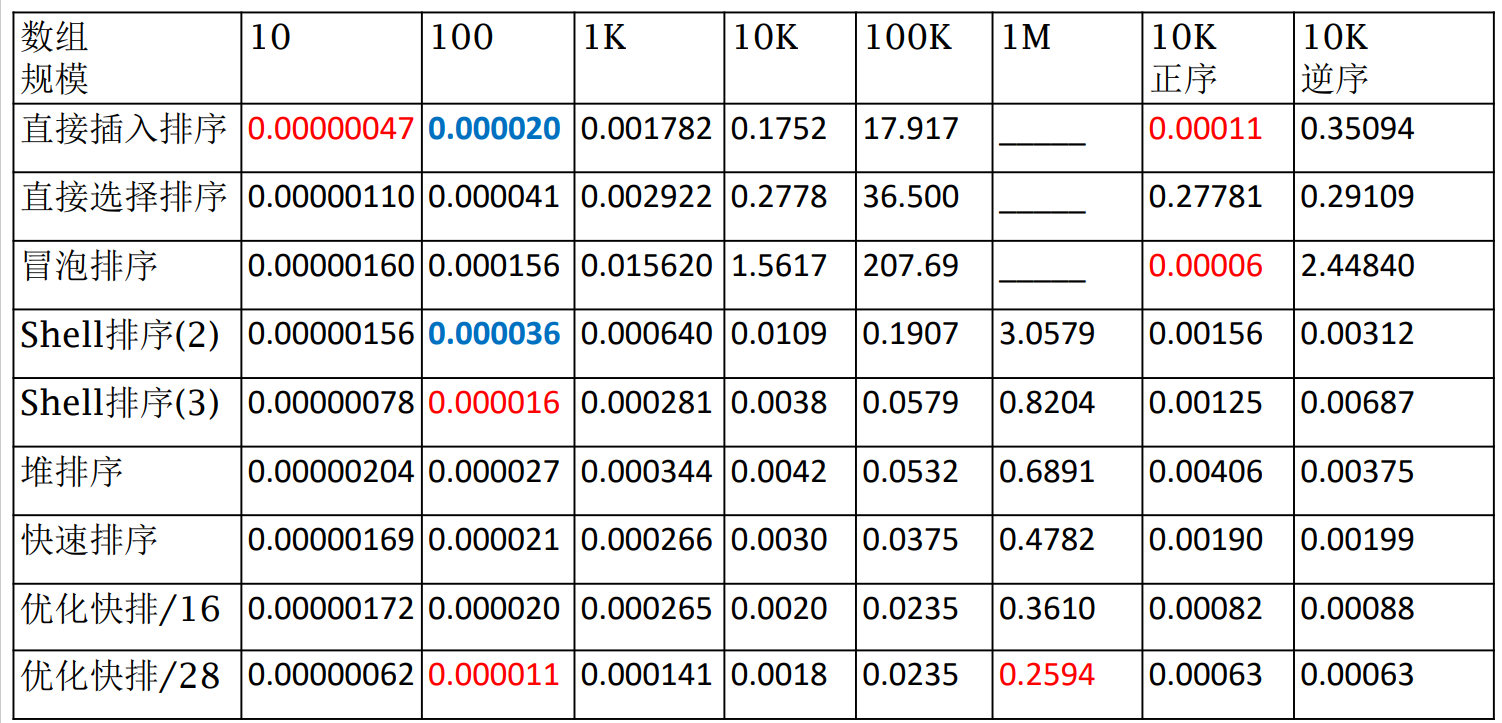Click the red value 0.00006
This screenshot has height=723, width=1502.
coord(1206,266)
